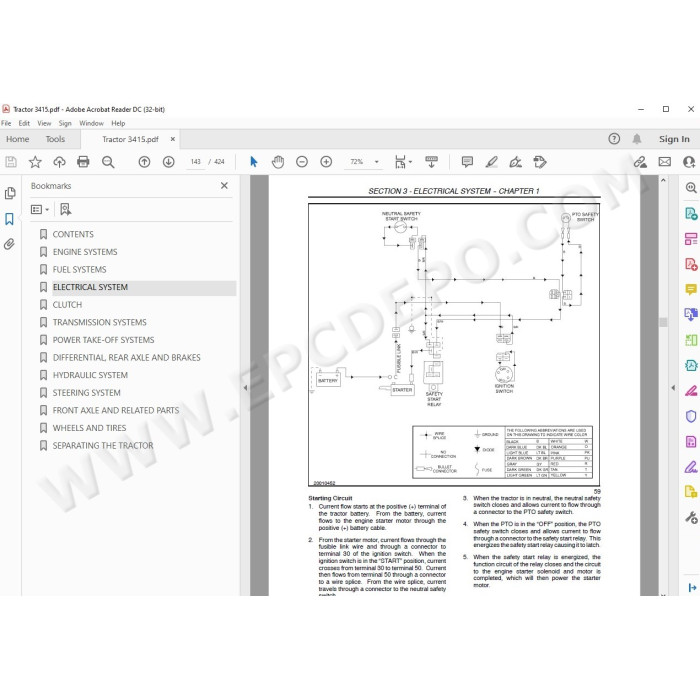Image resolution: width=700 pixels, height=700 pixels.
Task: Jump to the TRANSMISSION SYSTEMS bookmark
Action: pos(100,322)
